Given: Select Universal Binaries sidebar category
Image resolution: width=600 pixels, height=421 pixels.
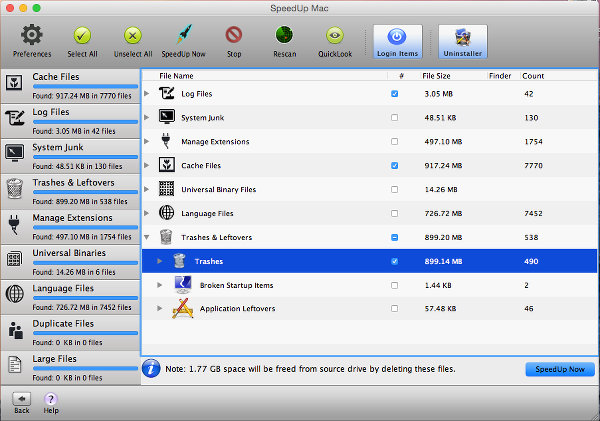Looking at the screenshot, I should [70, 262].
